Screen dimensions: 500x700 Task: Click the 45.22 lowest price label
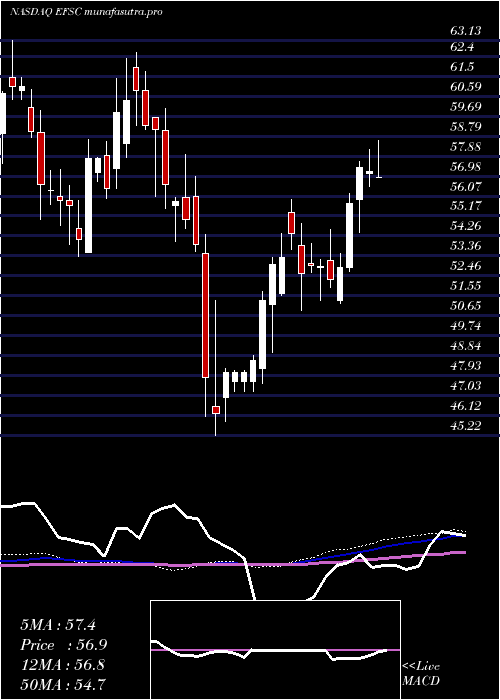coord(466,426)
